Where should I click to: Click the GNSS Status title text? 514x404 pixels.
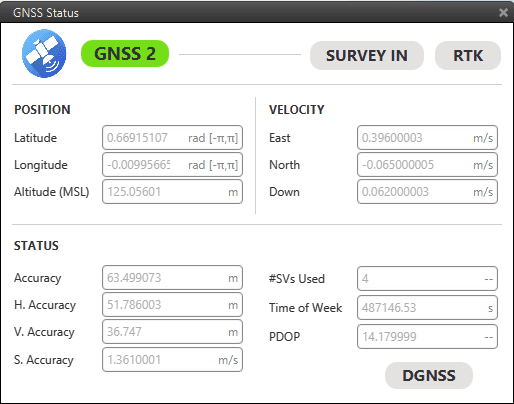46,13
